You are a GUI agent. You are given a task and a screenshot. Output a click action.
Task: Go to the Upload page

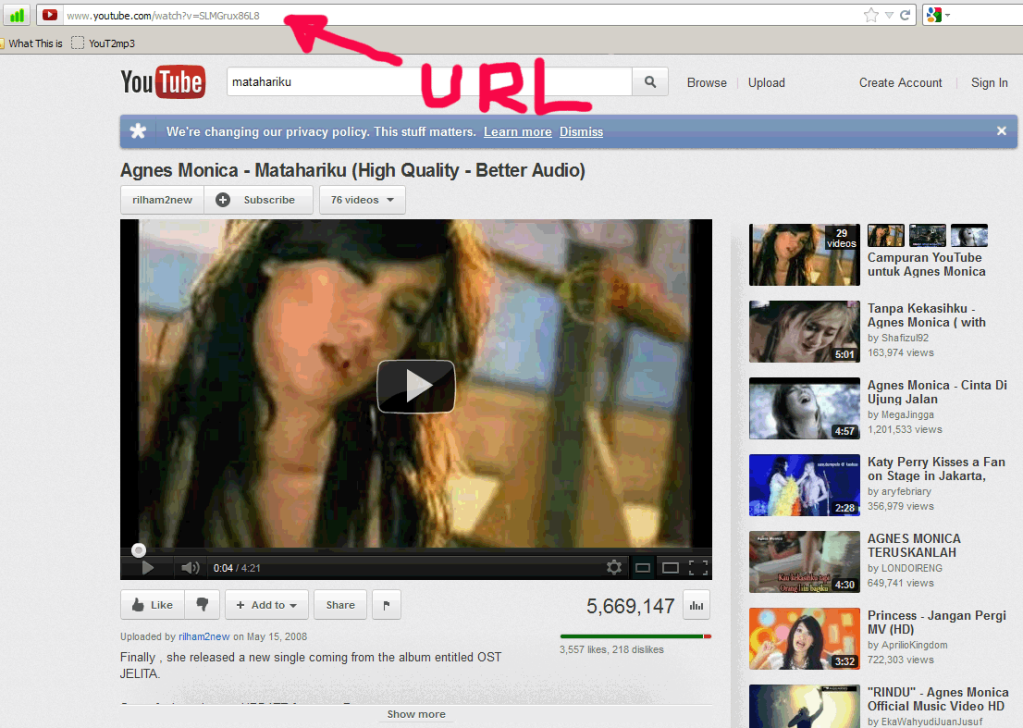766,83
